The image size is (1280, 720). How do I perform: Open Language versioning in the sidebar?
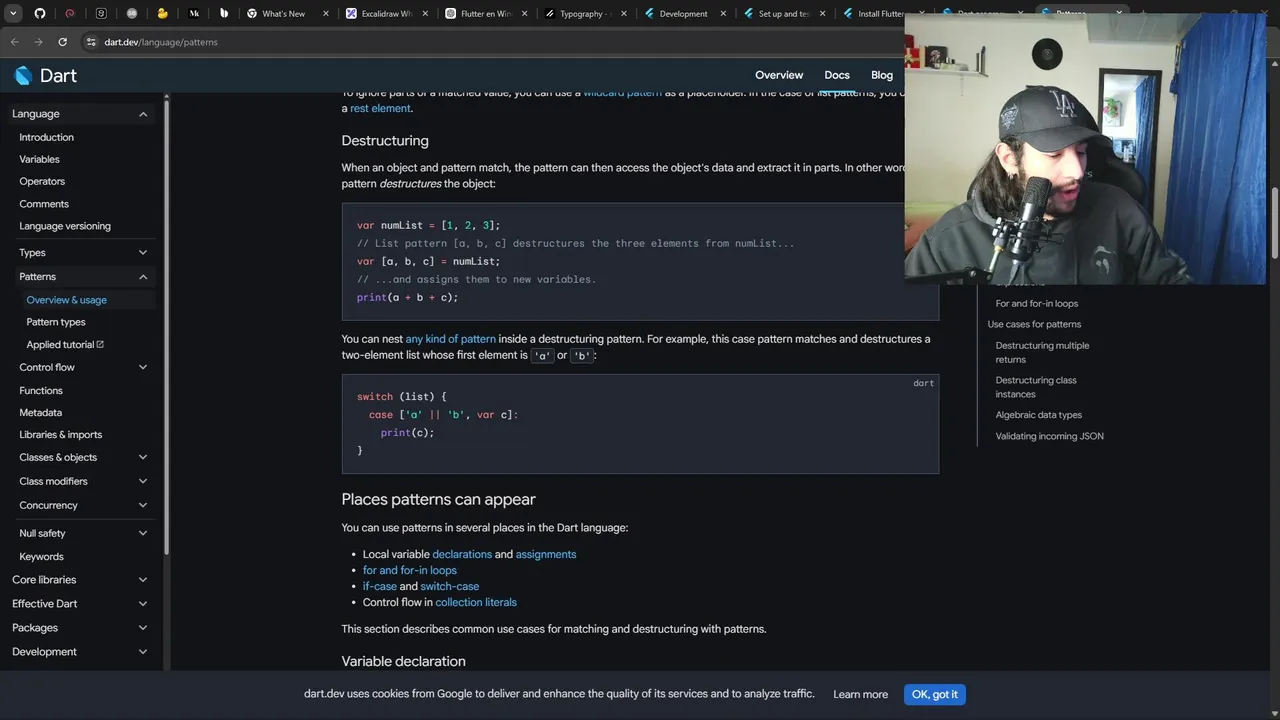[x=65, y=226]
